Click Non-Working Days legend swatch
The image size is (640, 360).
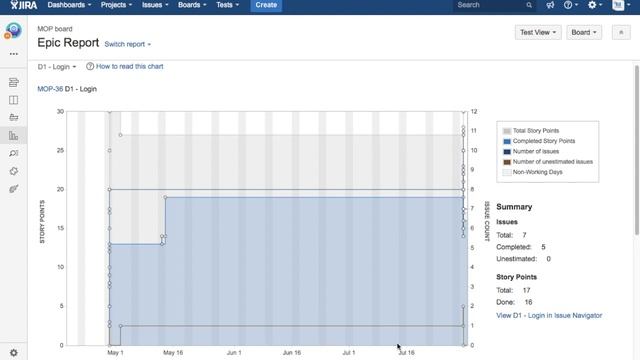click(507, 172)
